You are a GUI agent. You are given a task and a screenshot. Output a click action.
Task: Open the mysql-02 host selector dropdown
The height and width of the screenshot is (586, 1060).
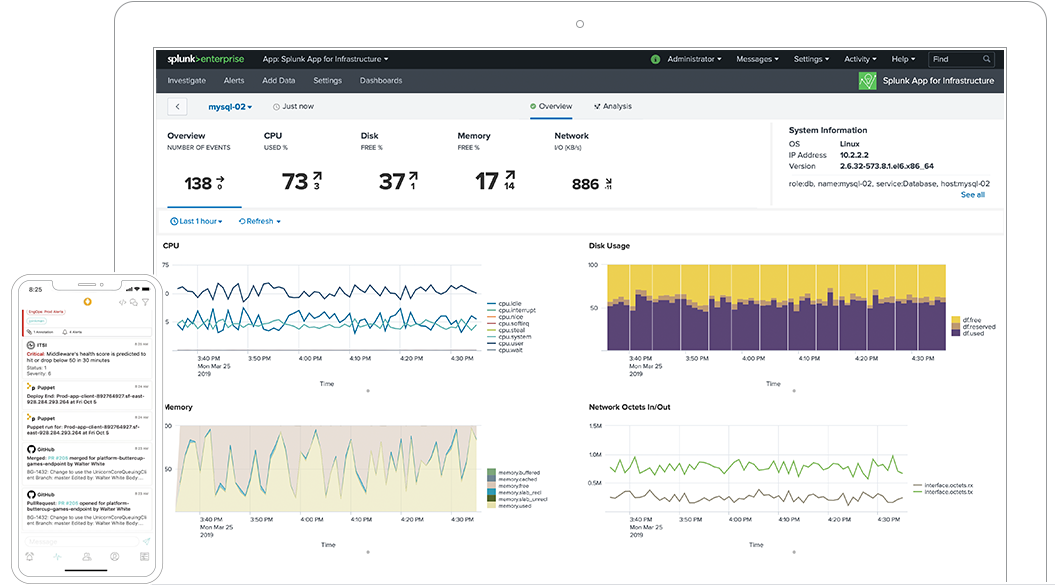230,107
